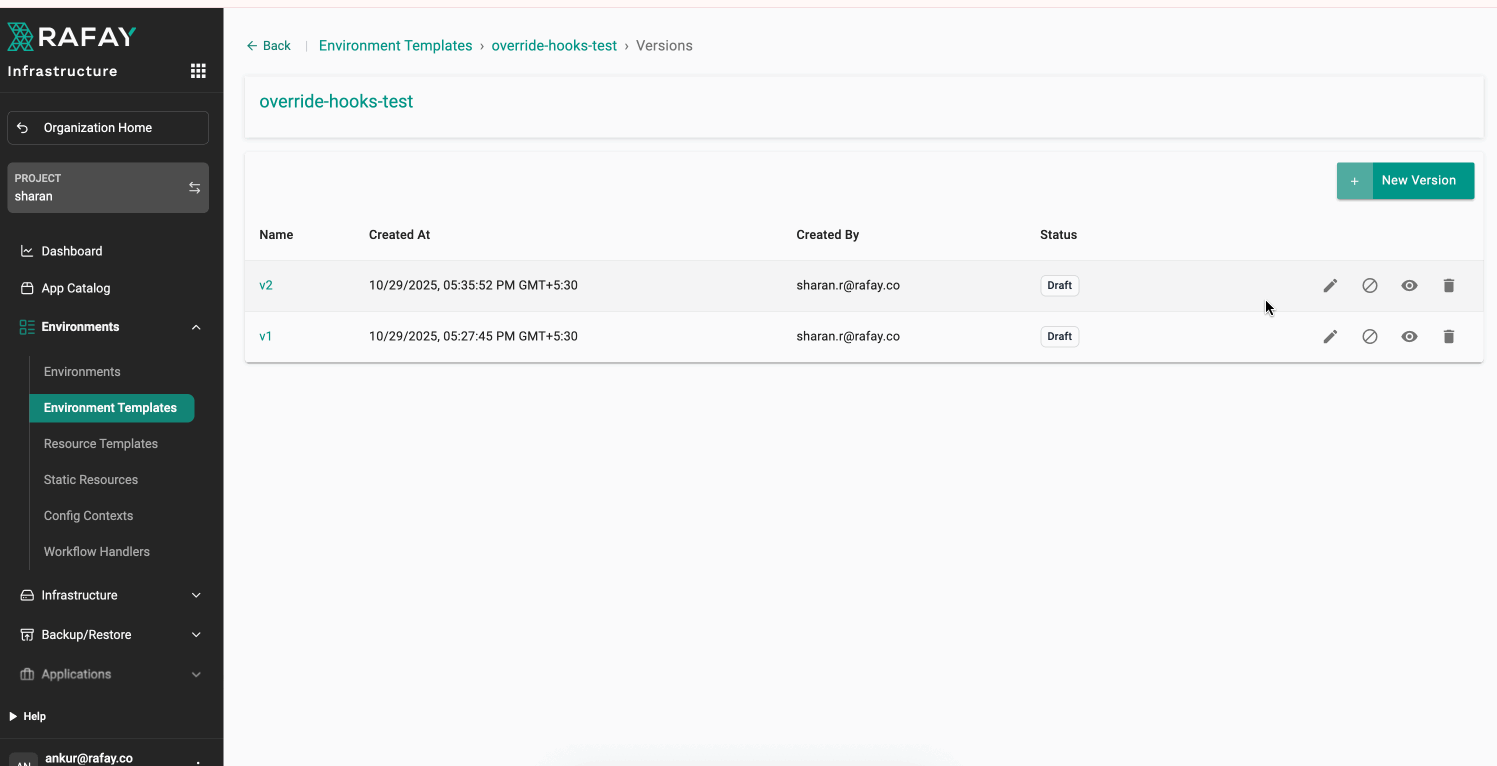Image resolution: width=1497 pixels, height=766 pixels.
Task: Click the Organization Home button
Action: click(108, 128)
